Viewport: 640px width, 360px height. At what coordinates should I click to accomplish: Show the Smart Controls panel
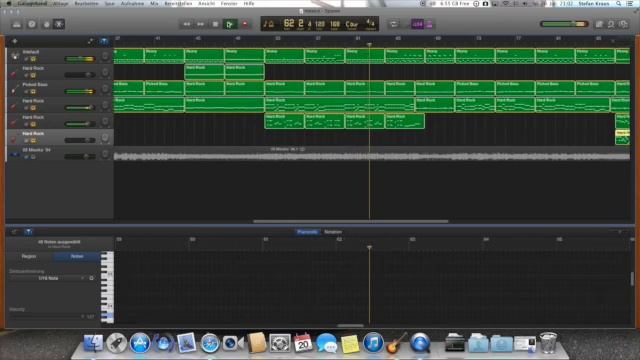[46, 24]
